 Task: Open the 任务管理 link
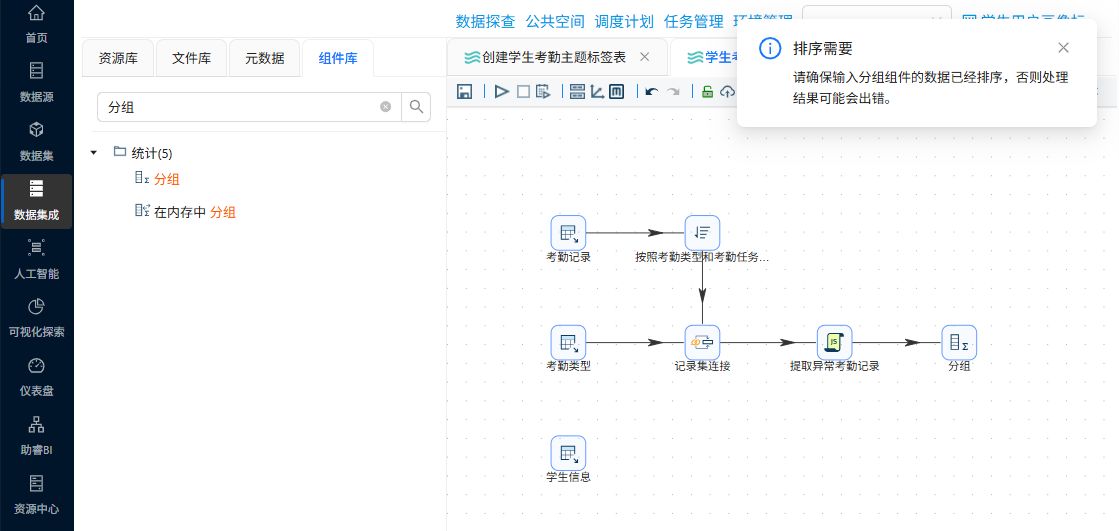[x=693, y=21]
